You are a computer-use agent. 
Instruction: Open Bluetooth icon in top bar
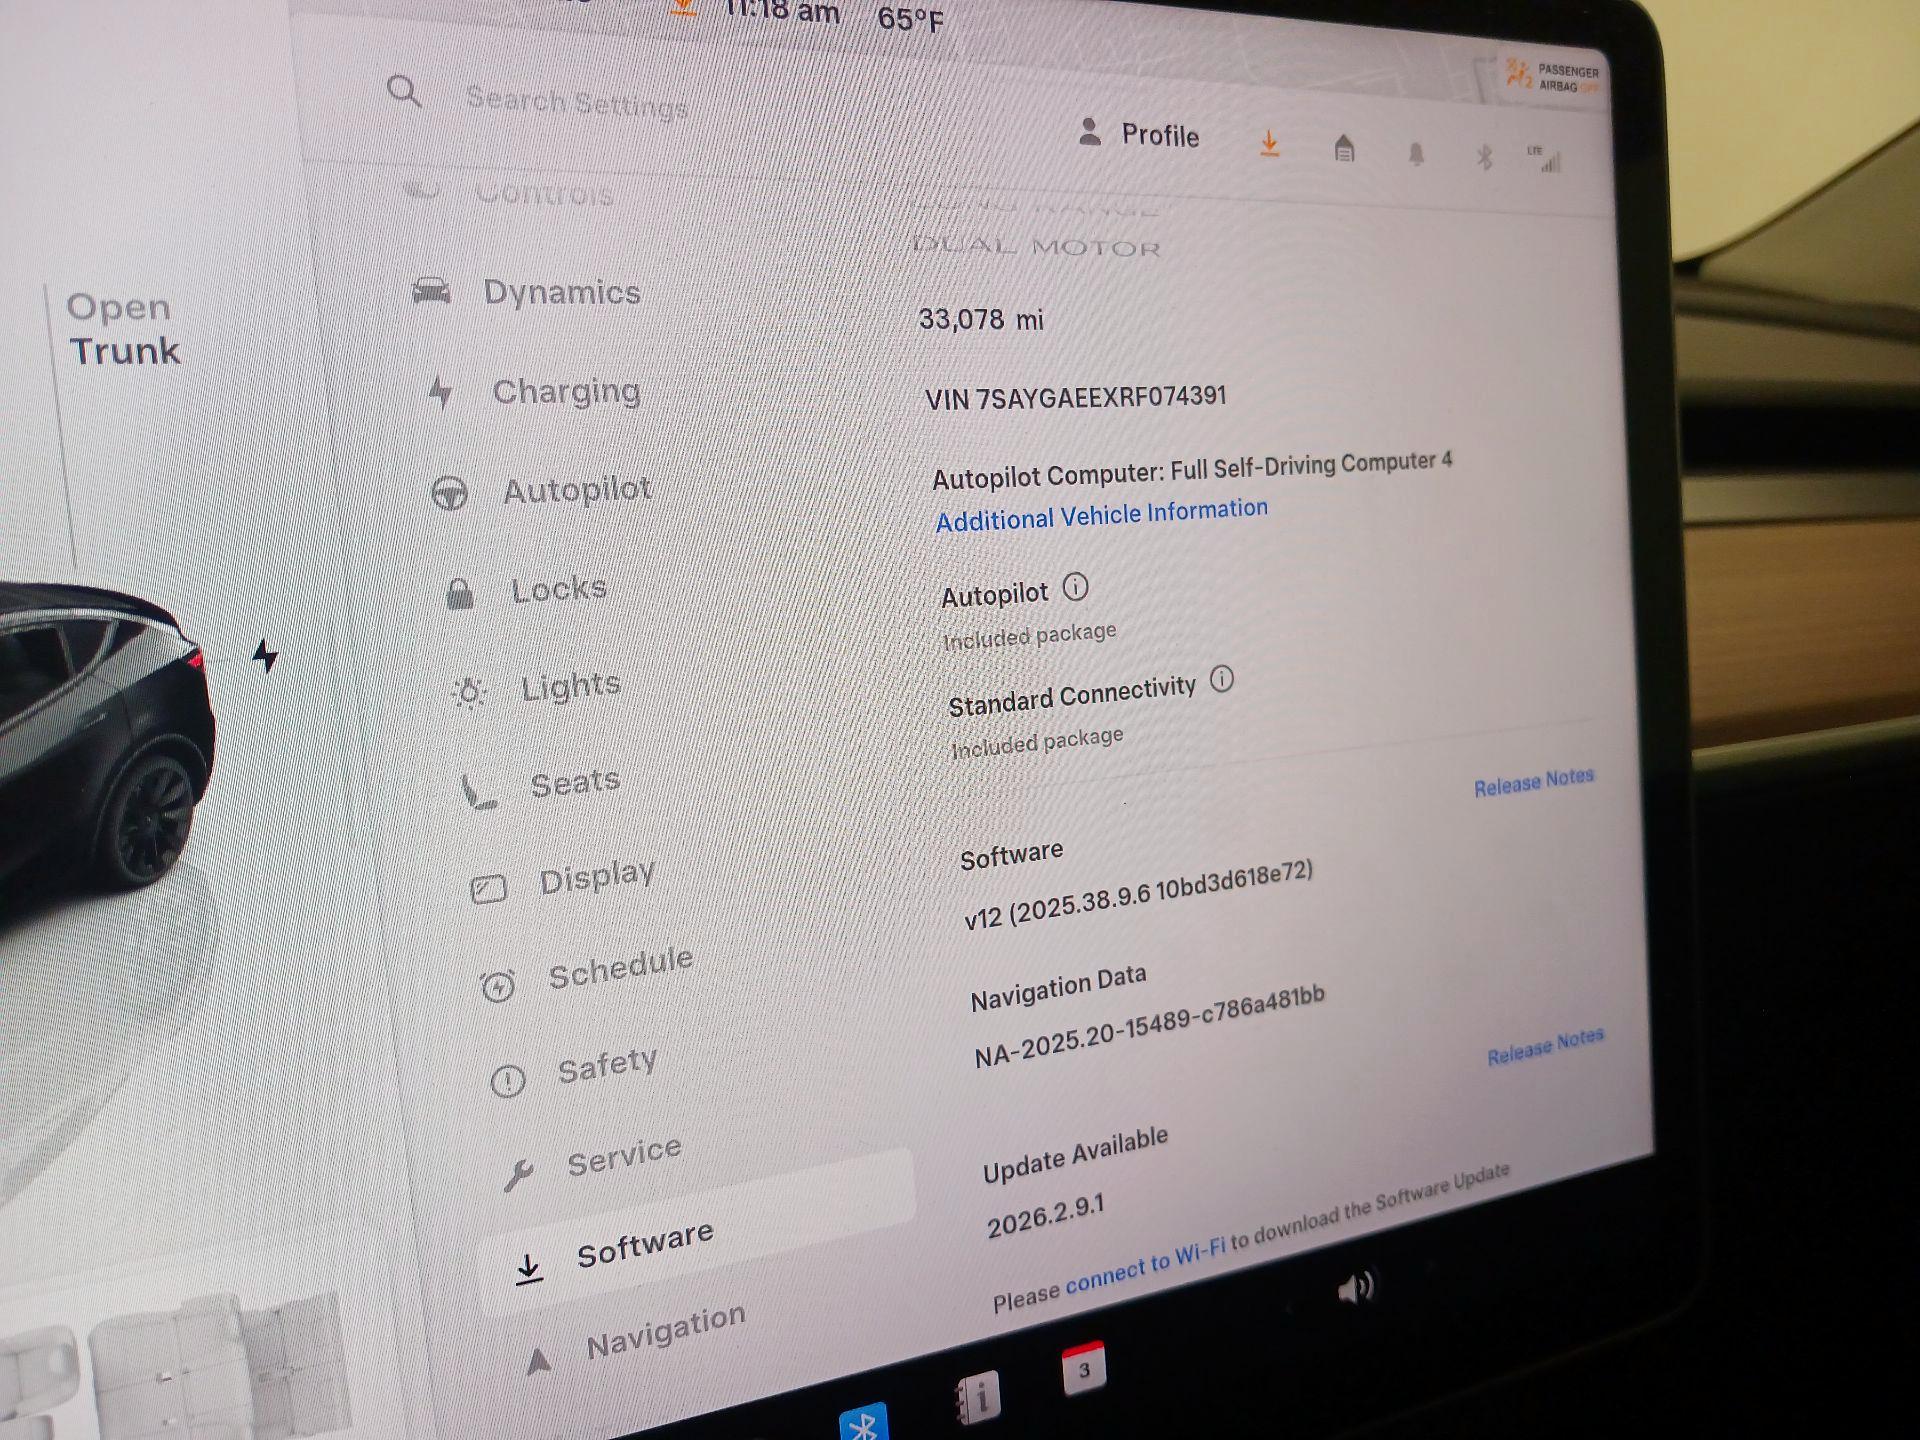pos(1484,157)
